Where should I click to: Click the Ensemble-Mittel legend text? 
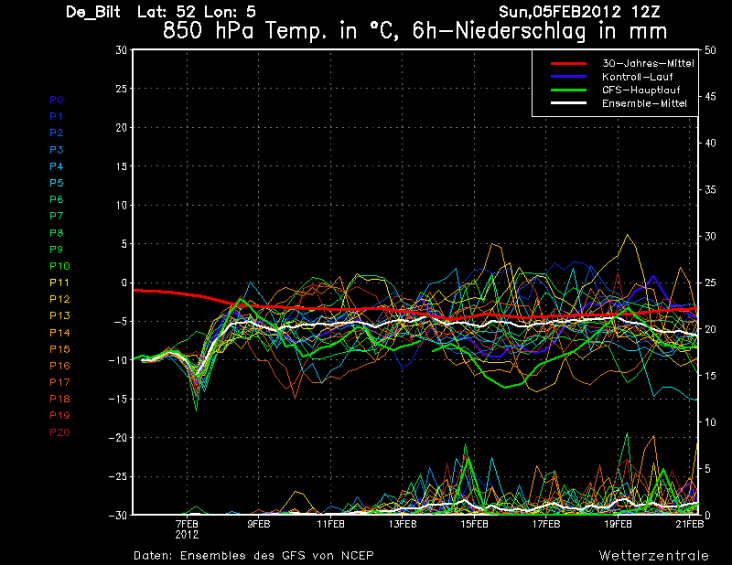pos(644,103)
